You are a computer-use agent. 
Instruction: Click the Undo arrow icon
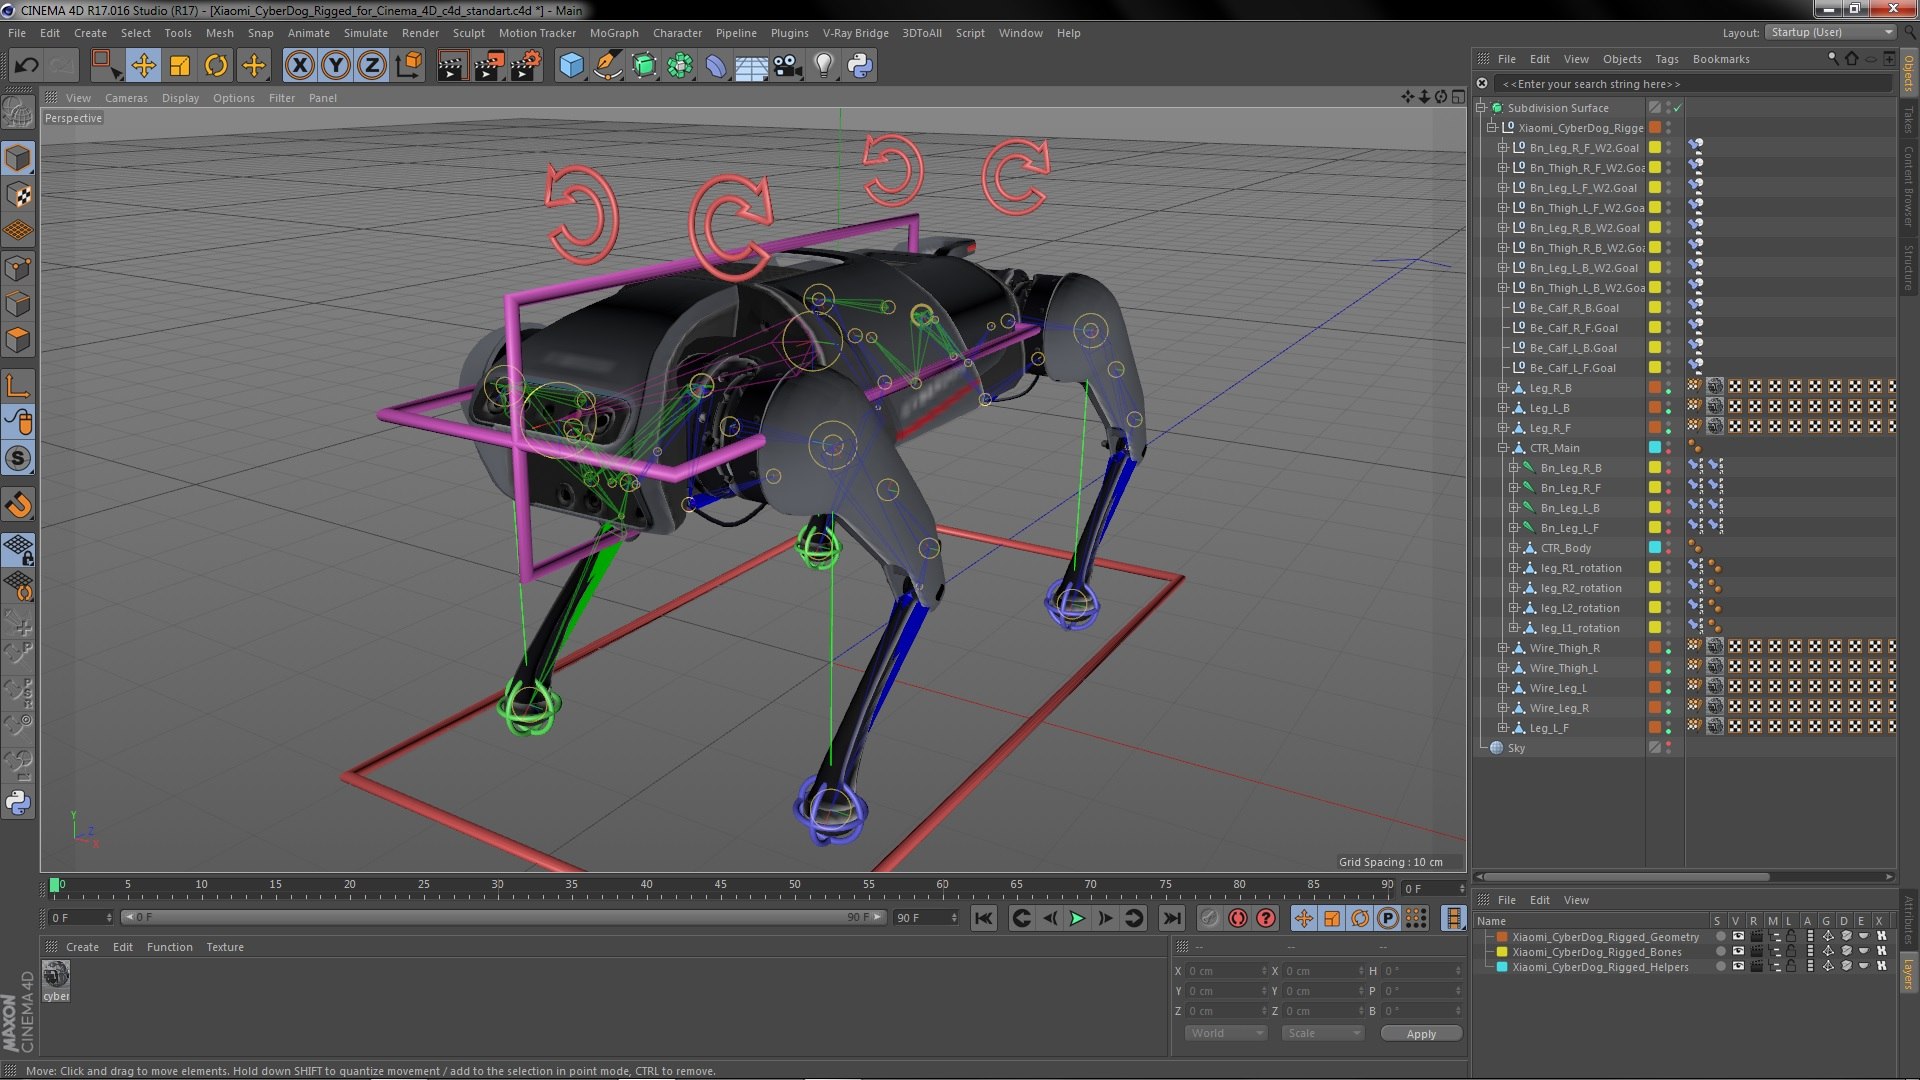coord(26,66)
